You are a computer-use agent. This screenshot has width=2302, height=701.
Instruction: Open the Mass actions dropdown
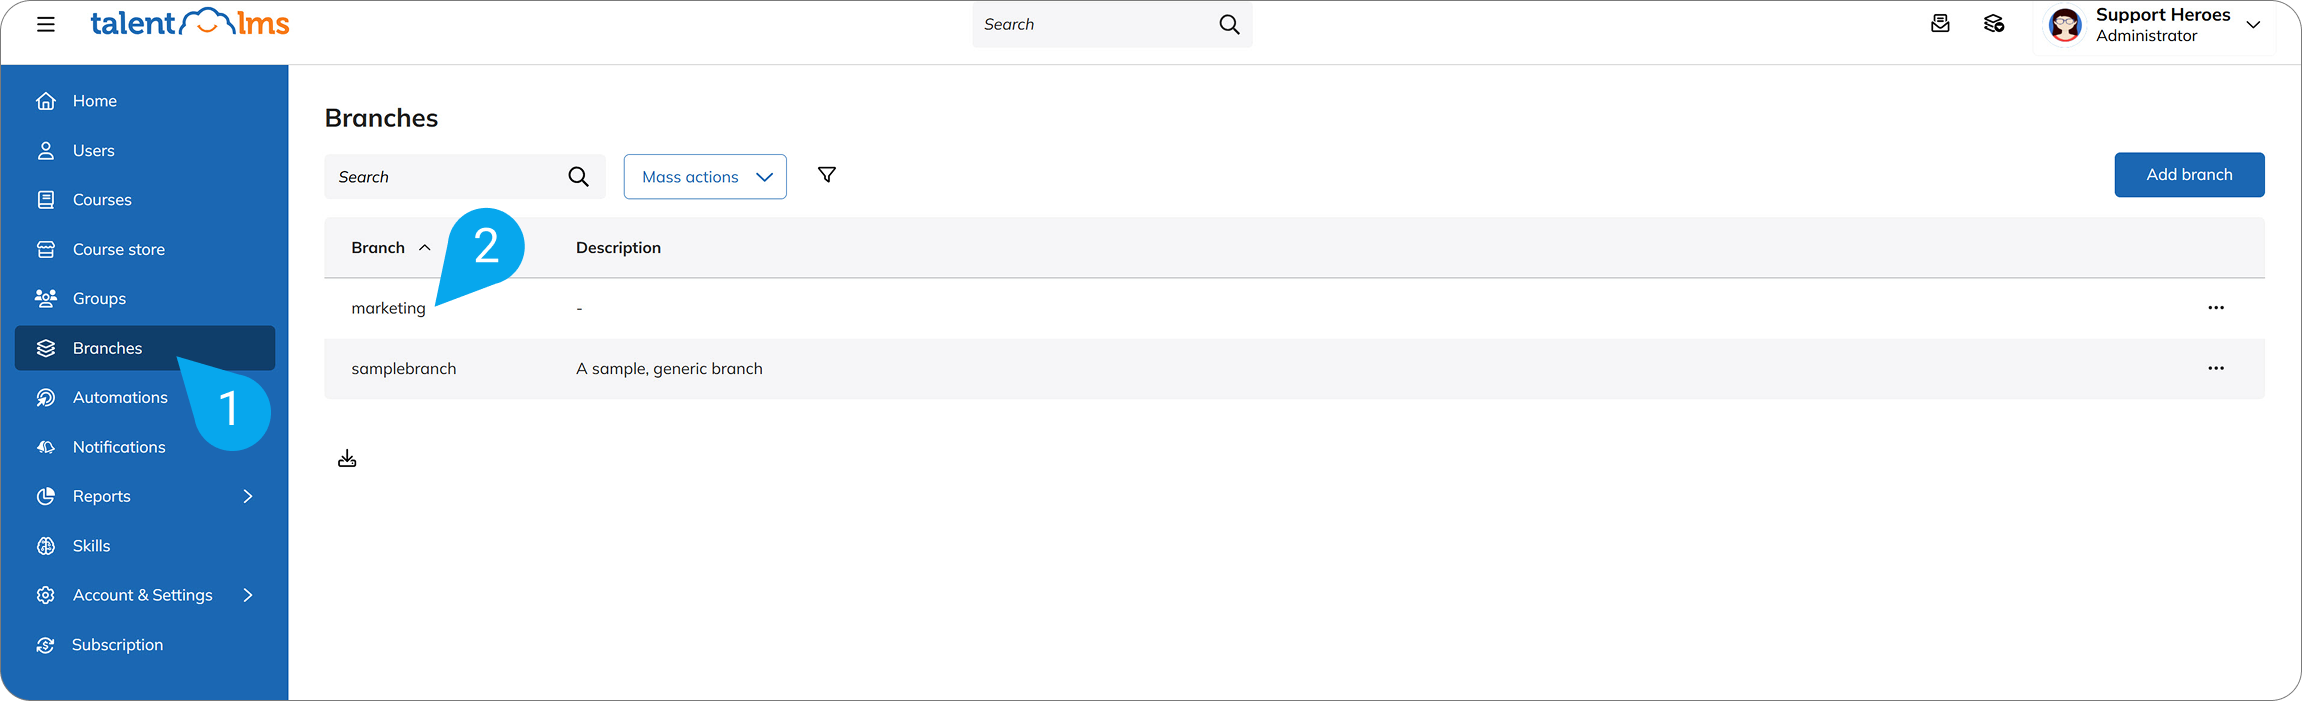click(705, 177)
